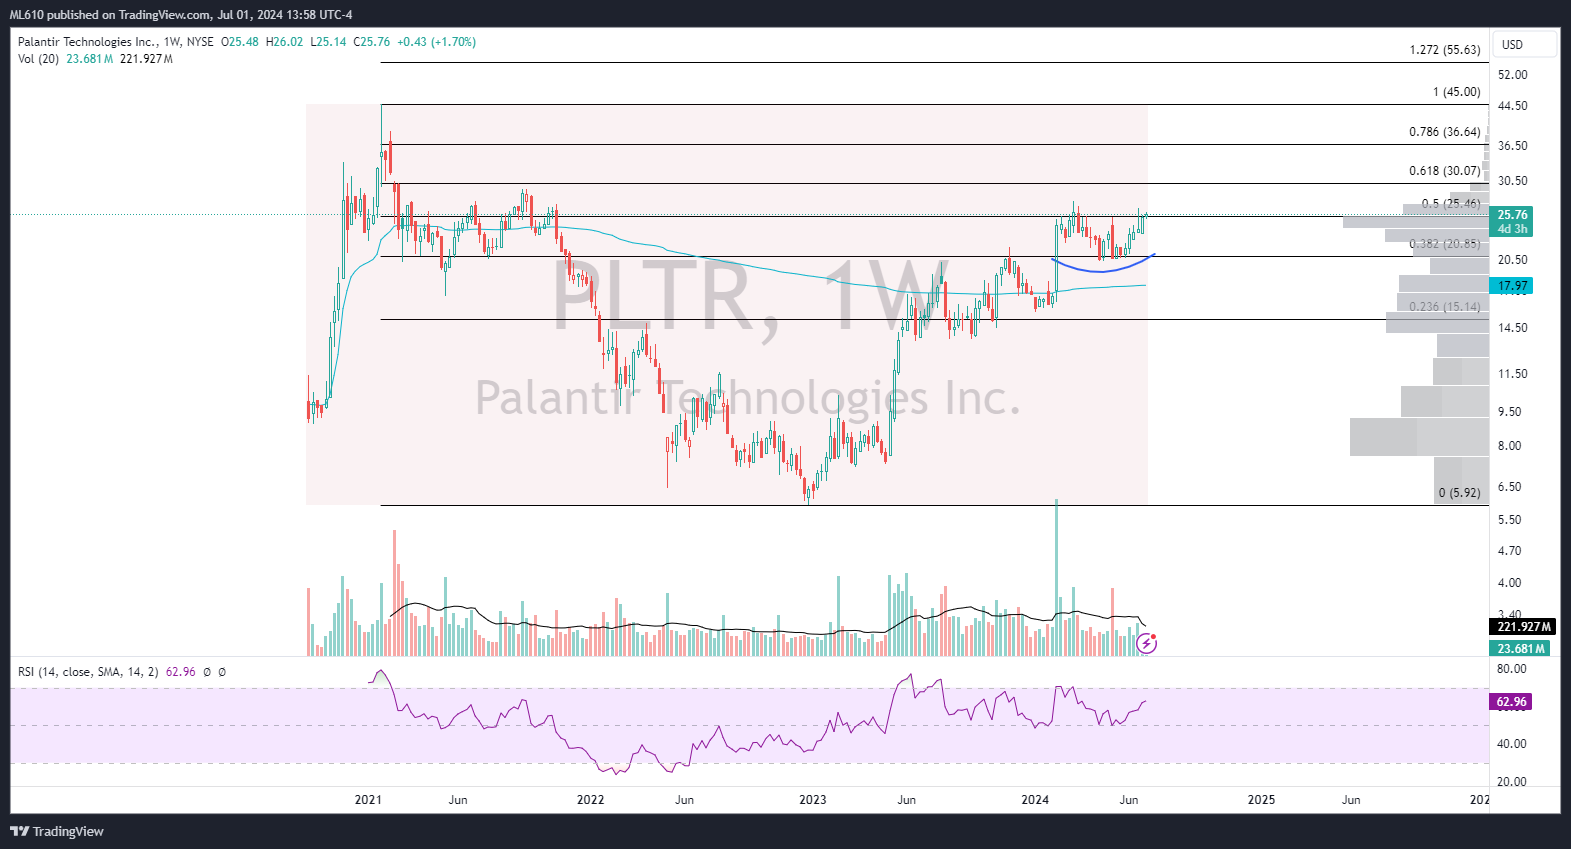Click the purple lightning event icon
The image size is (1571, 849).
pyautogui.click(x=1147, y=644)
